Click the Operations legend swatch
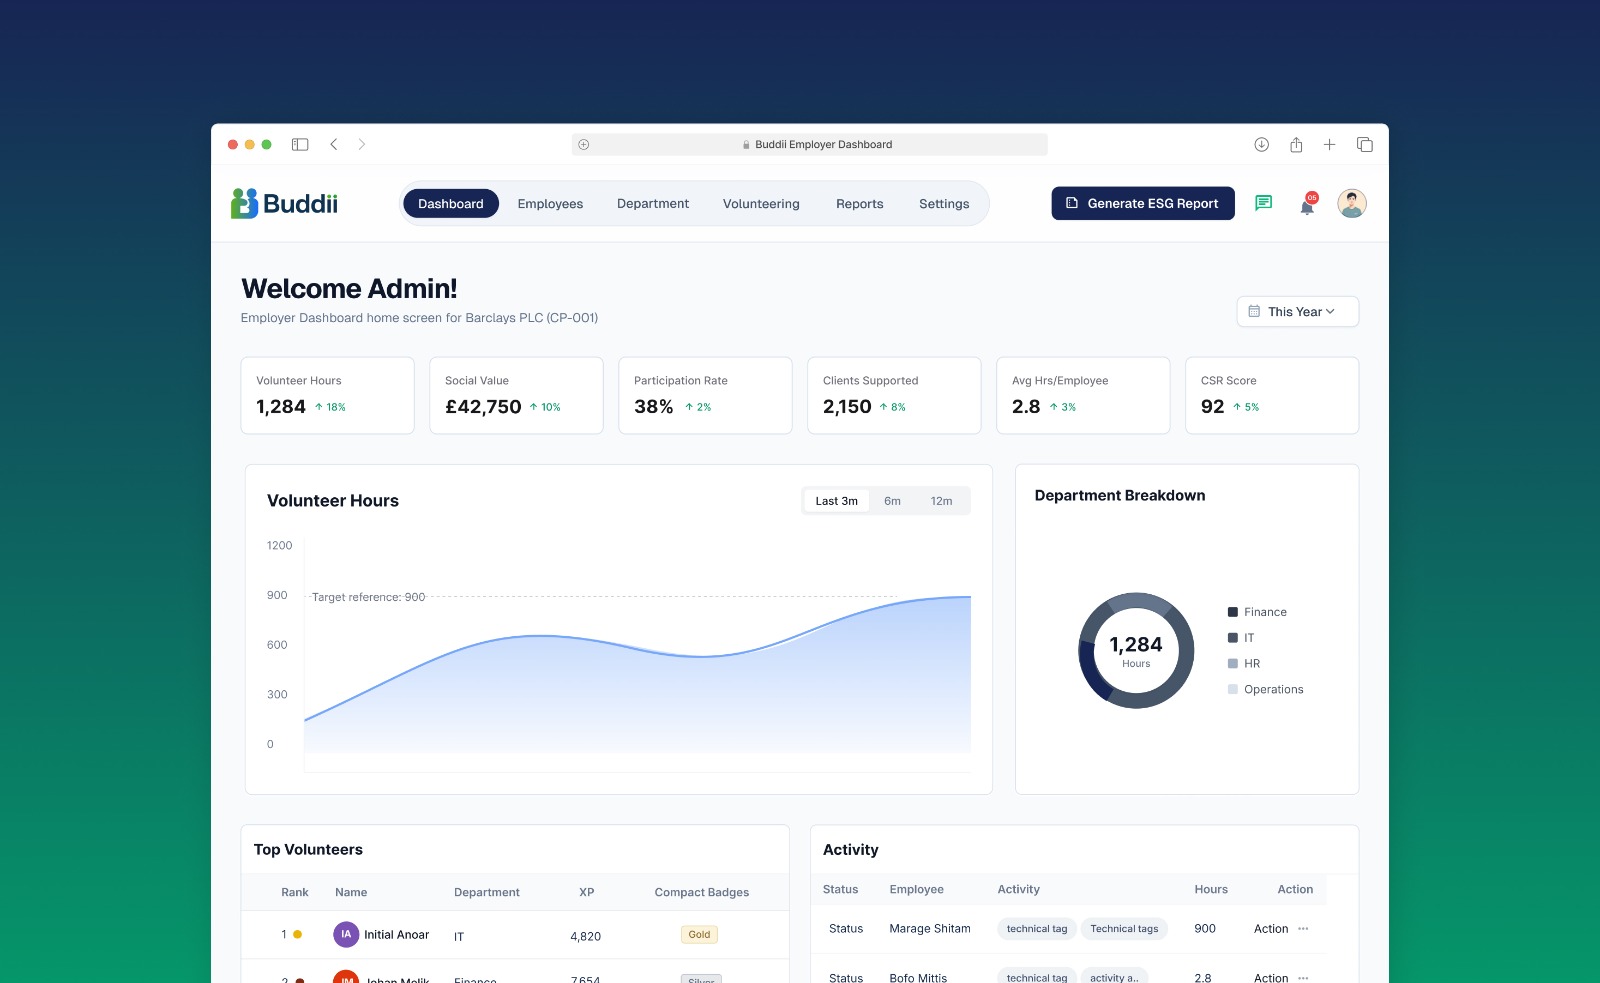Viewport: 1600px width, 983px height. point(1233,689)
